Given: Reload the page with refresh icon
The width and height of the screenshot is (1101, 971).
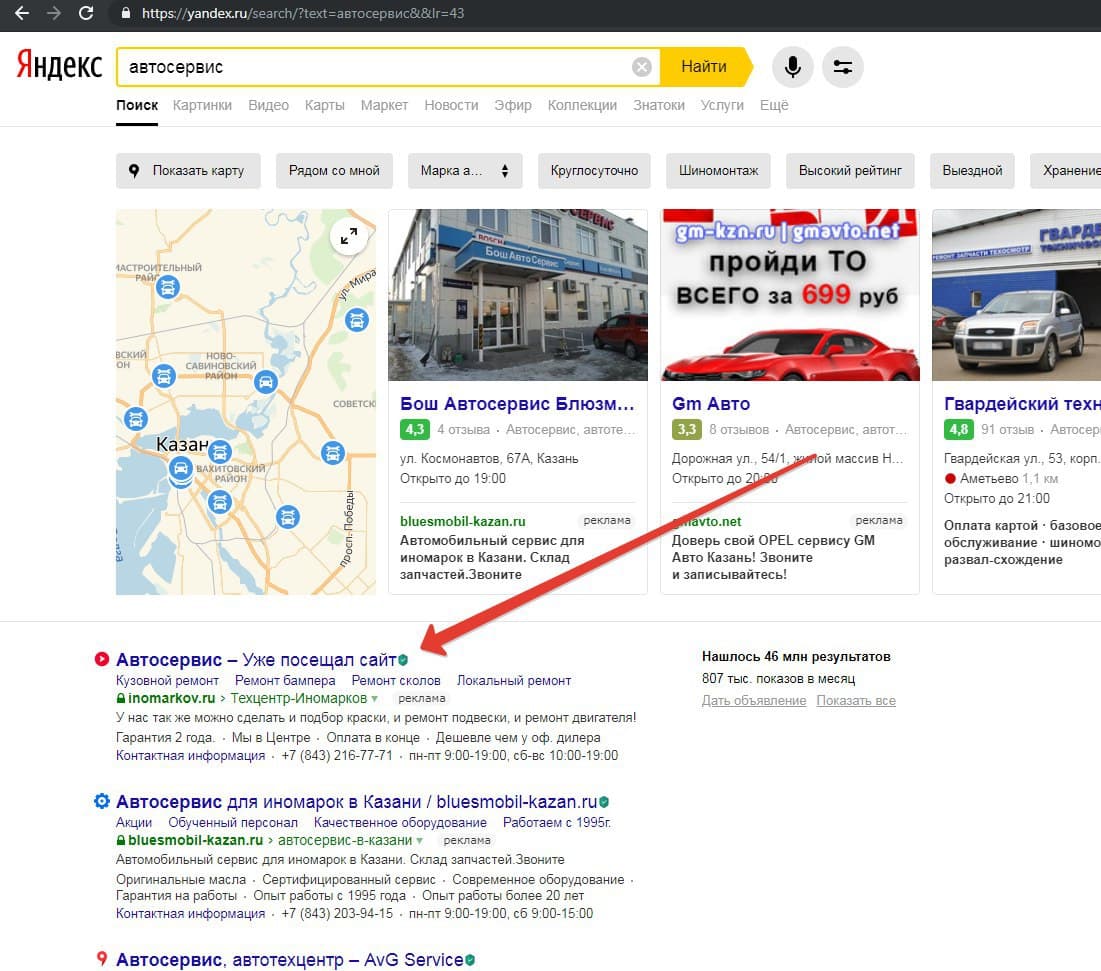Looking at the screenshot, I should 86,13.
